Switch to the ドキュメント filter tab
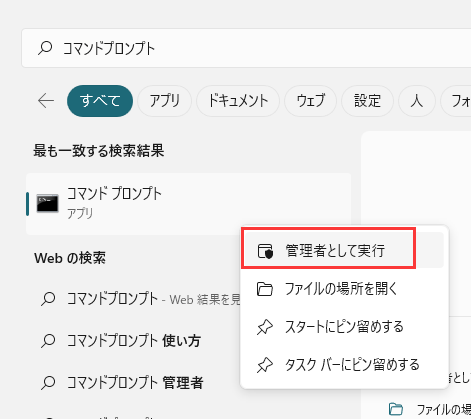471x419 pixels. click(238, 101)
